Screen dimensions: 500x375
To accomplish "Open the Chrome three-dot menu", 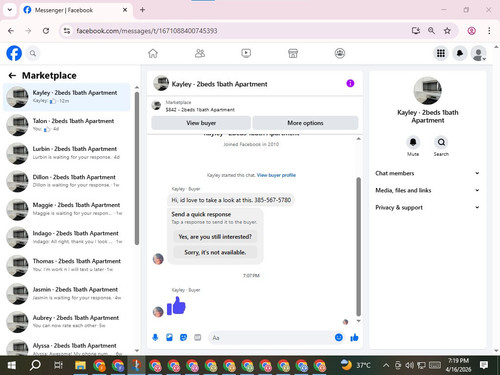I will (x=489, y=31).
